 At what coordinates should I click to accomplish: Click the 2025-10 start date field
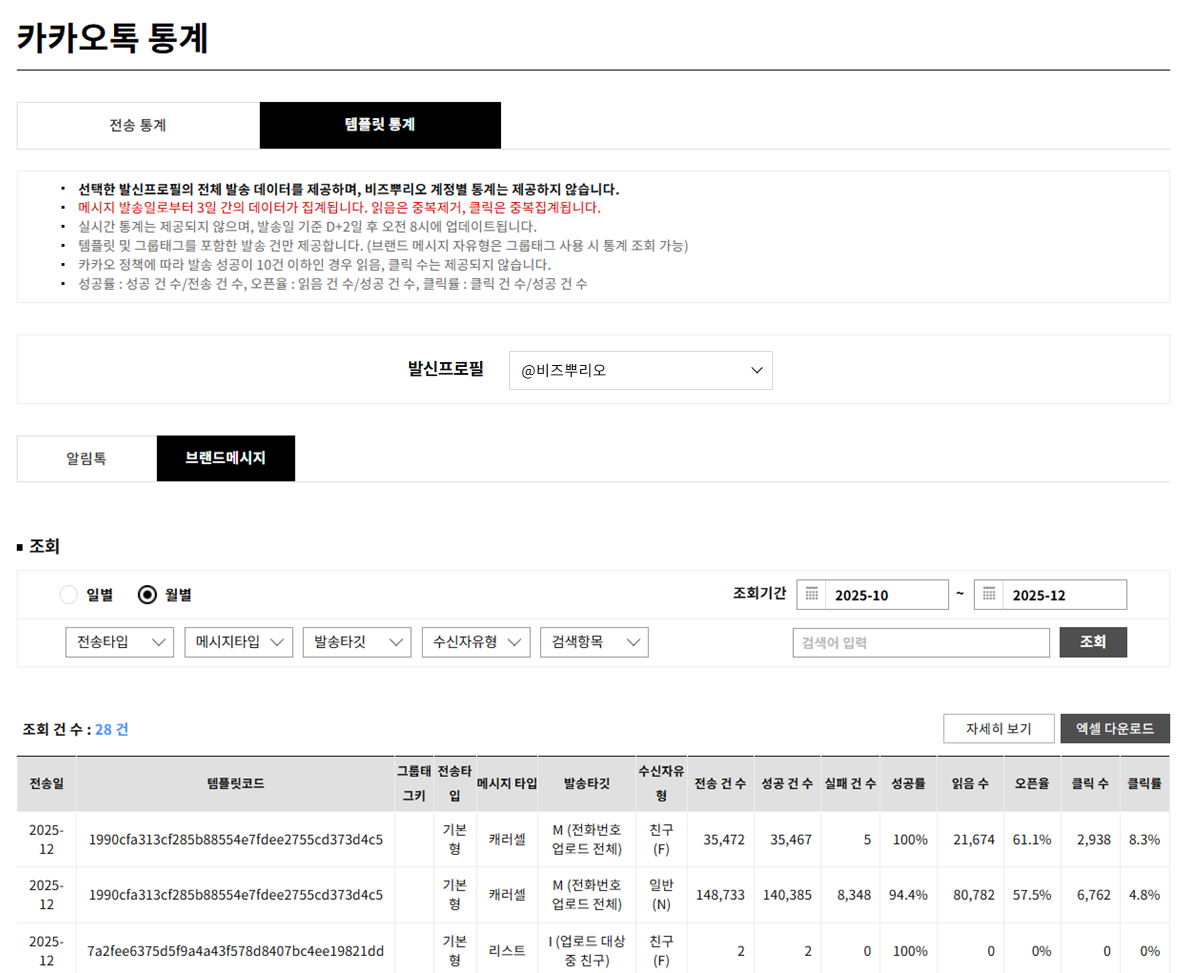click(886, 595)
